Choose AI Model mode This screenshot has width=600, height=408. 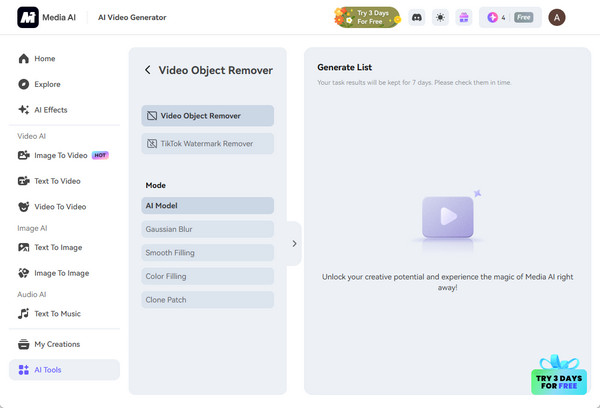point(208,206)
